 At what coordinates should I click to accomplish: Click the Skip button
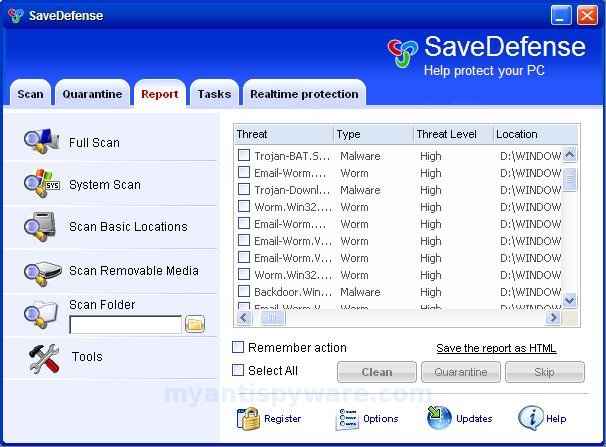[x=545, y=372]
